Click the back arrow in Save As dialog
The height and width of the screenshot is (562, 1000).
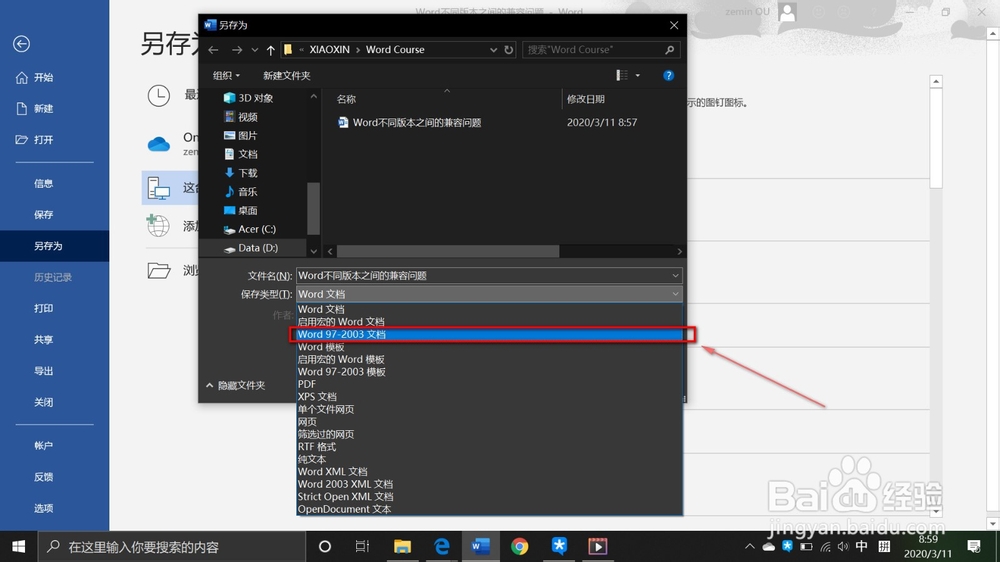pos(214,50)
